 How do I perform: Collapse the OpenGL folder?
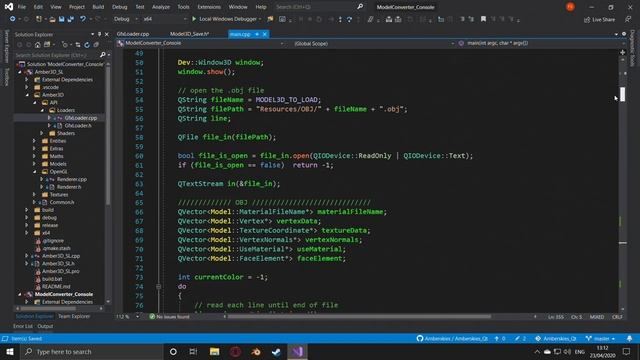click(x=34, y=171)
